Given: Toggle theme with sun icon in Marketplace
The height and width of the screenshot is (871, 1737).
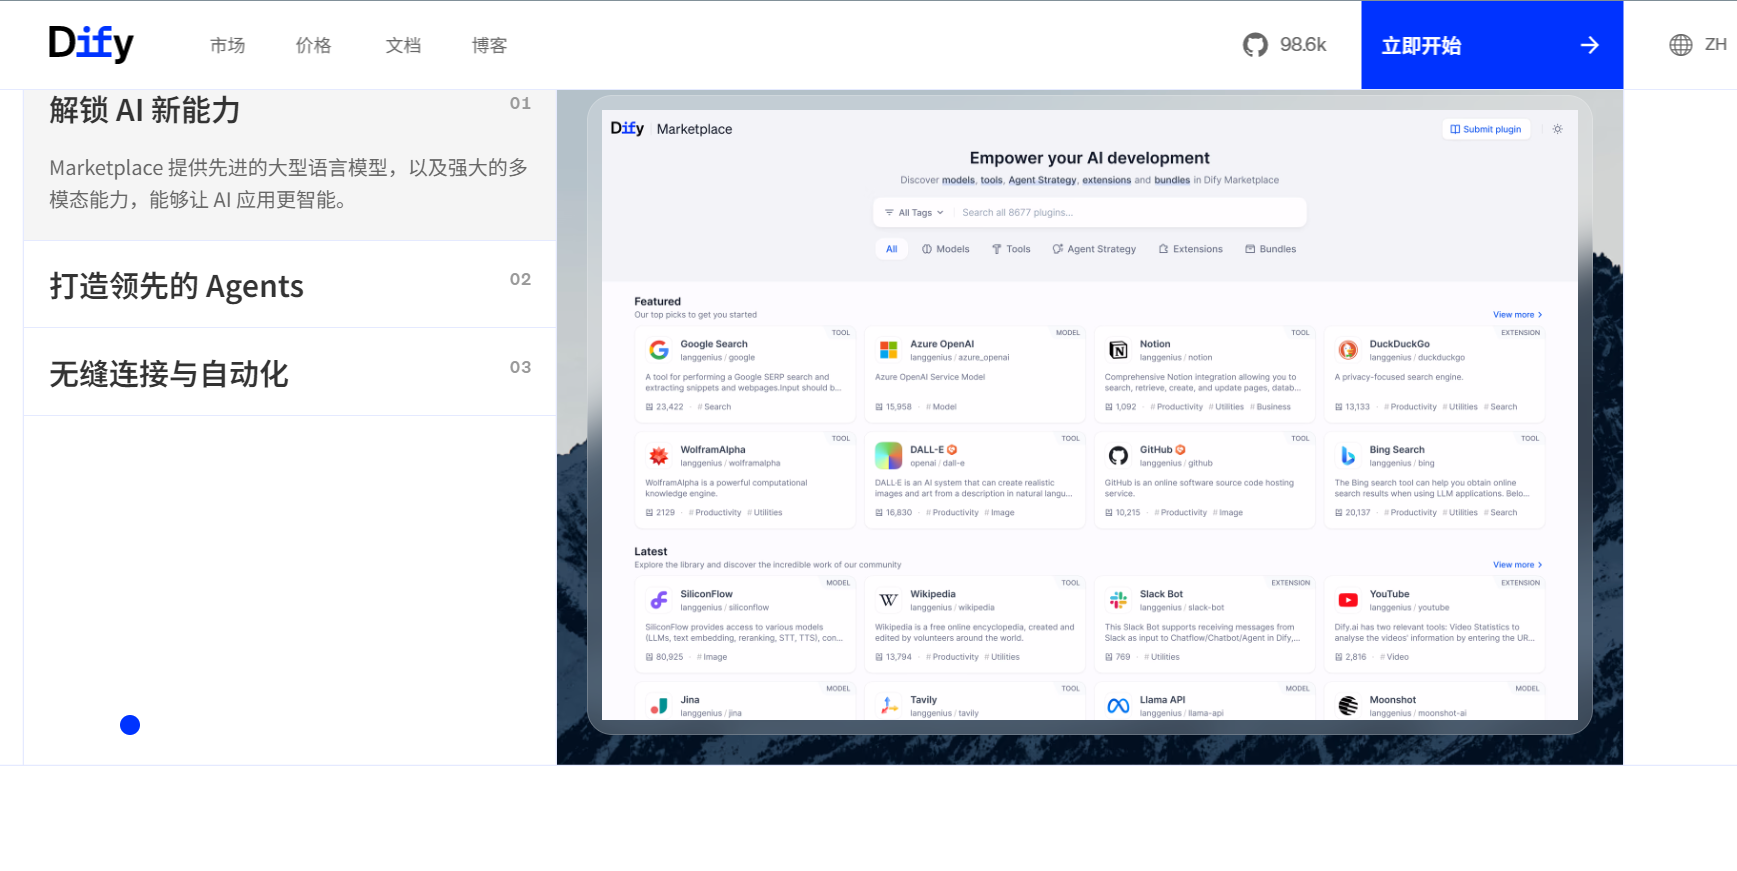Looking at the screenshot, I should (1557, 129).
